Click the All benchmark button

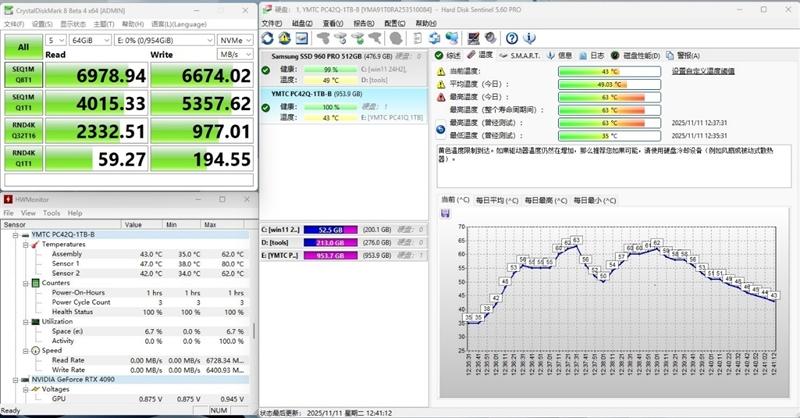(22, 47)
